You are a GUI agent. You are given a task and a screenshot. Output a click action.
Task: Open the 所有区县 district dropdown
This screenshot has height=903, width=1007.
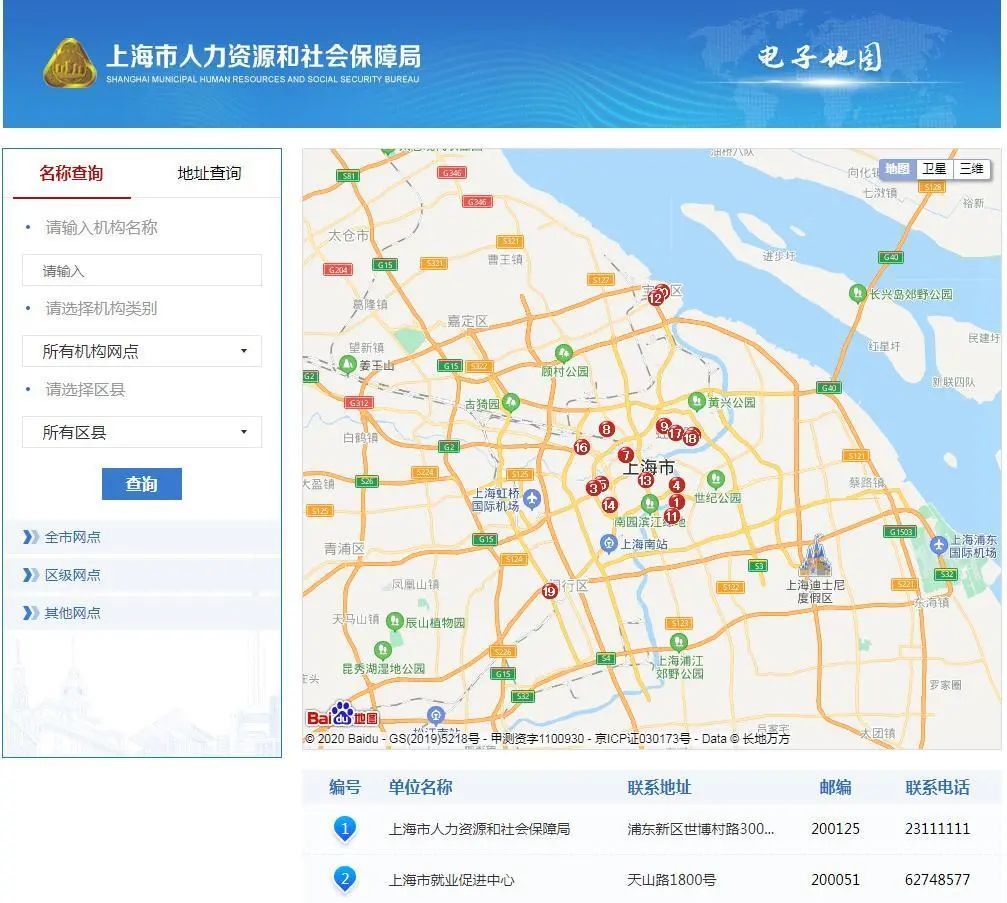(142, 432)
